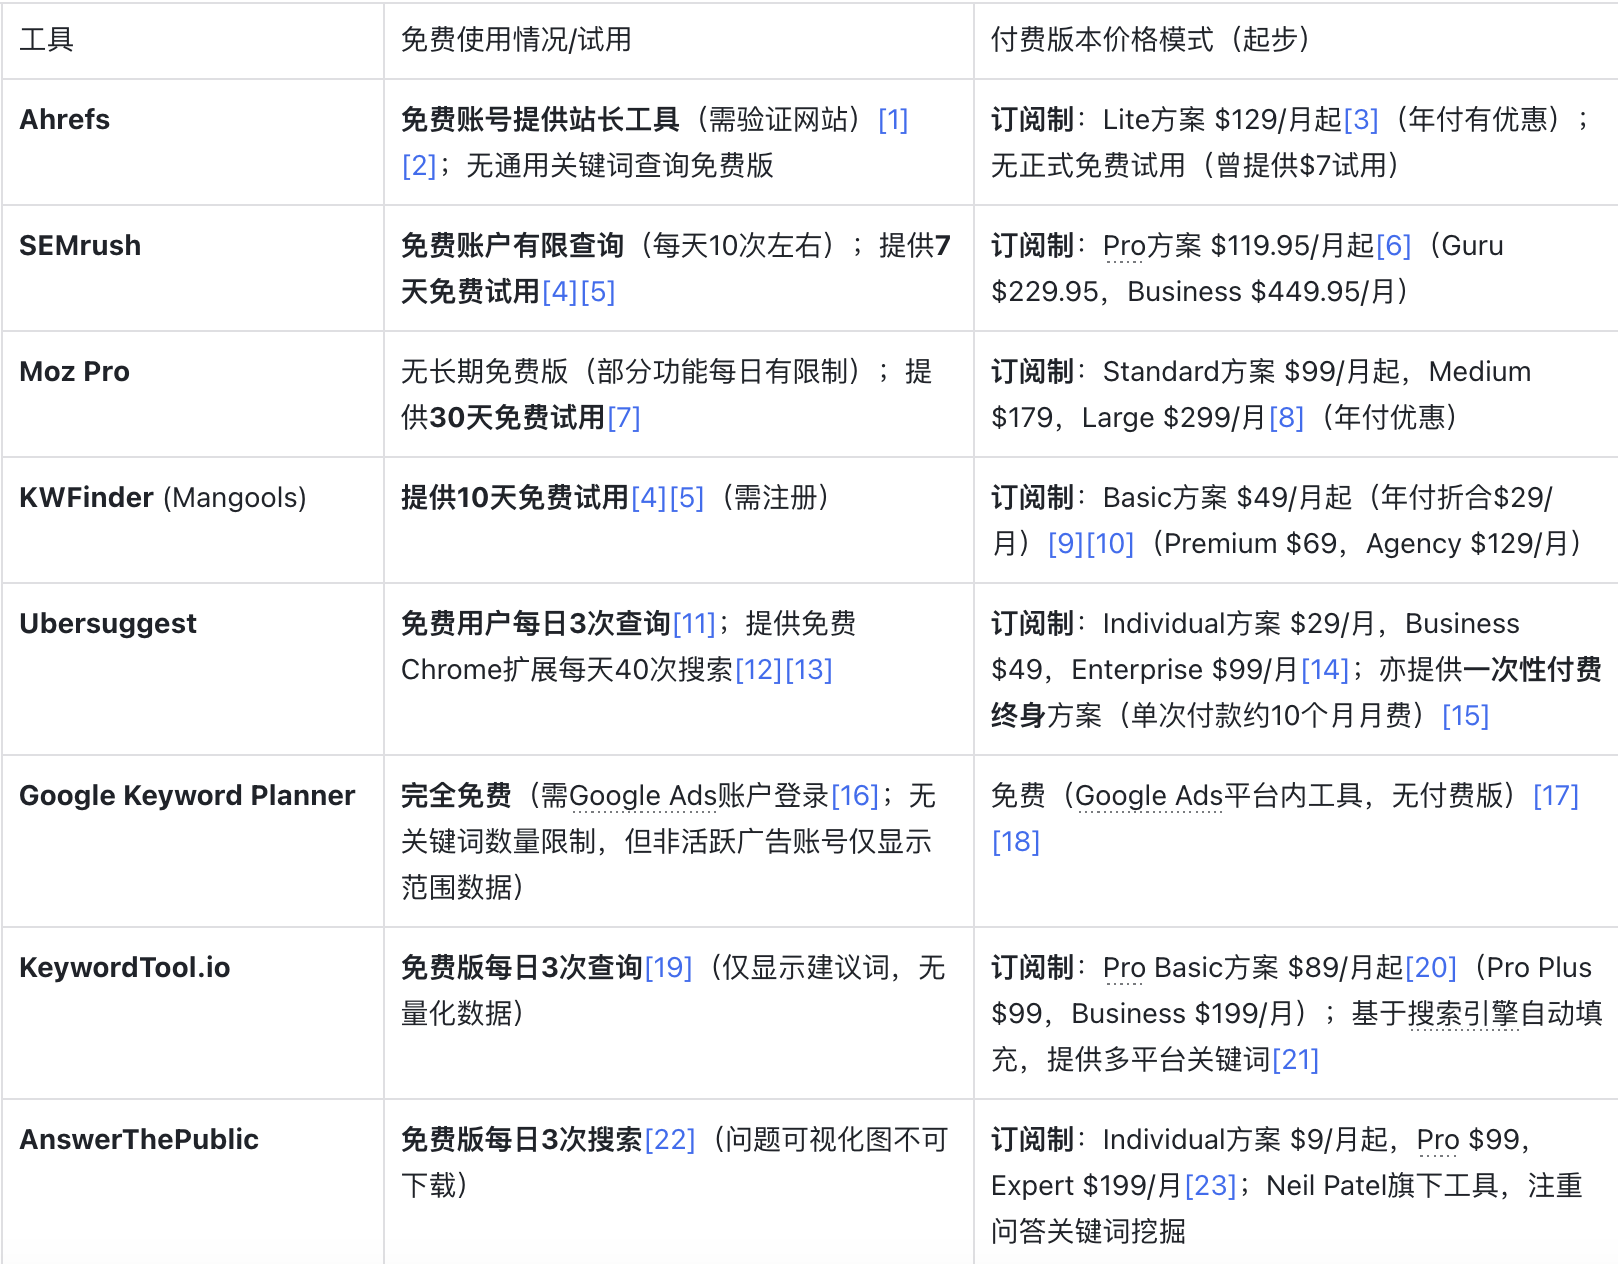Click citation [18] below 无付费版 note
Screen dimensions: 1618x1264
click(x=1015, y=841)
